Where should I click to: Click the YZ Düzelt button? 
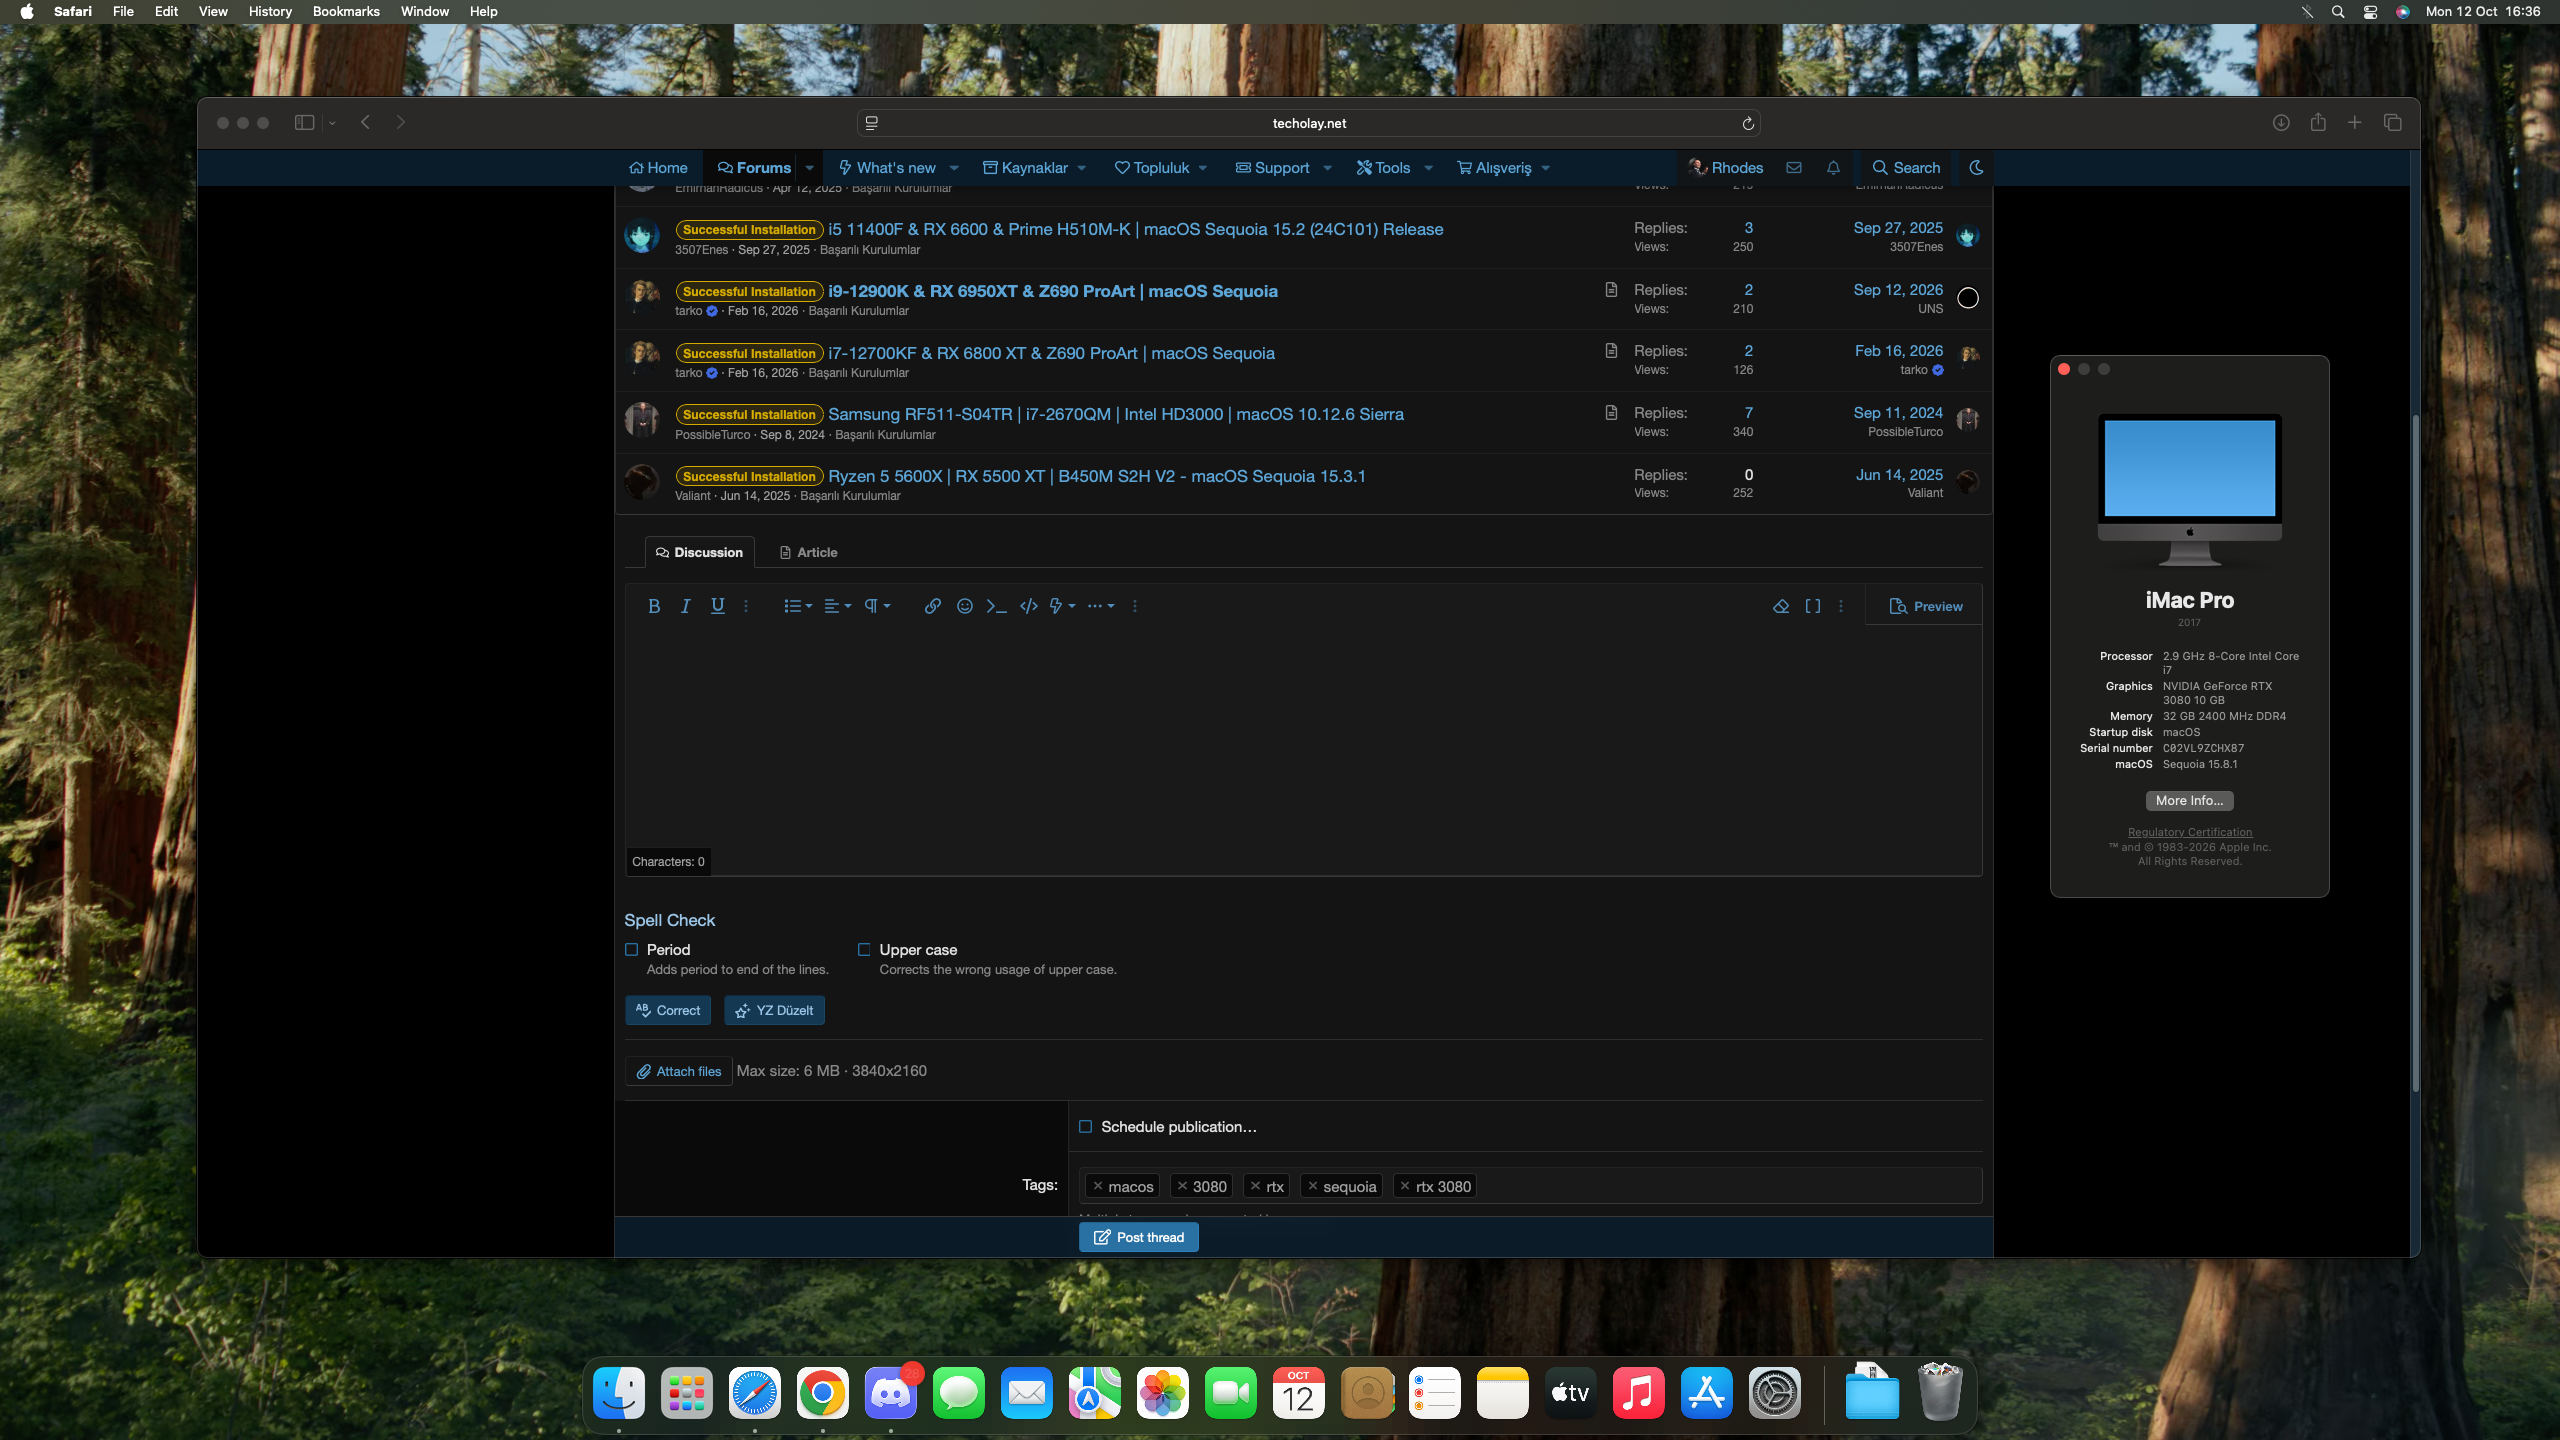774,1010
